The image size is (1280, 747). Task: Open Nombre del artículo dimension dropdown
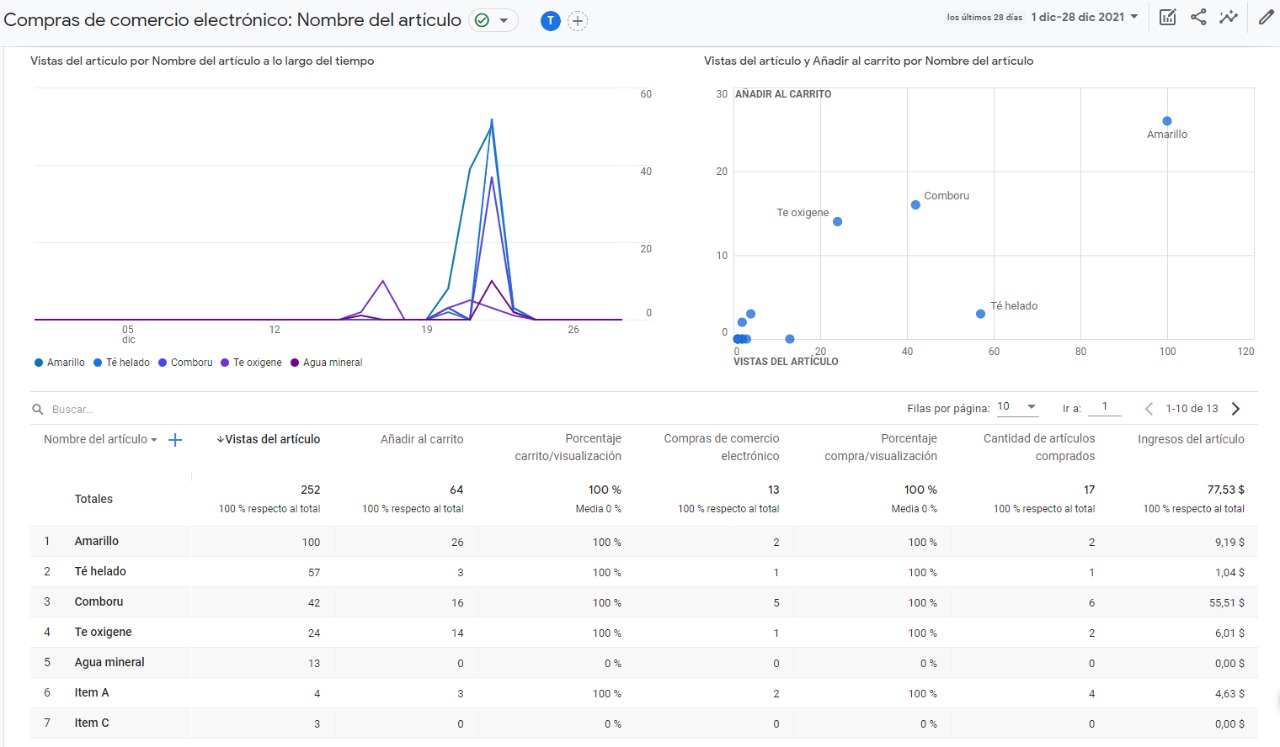click(x=100, y=440)
